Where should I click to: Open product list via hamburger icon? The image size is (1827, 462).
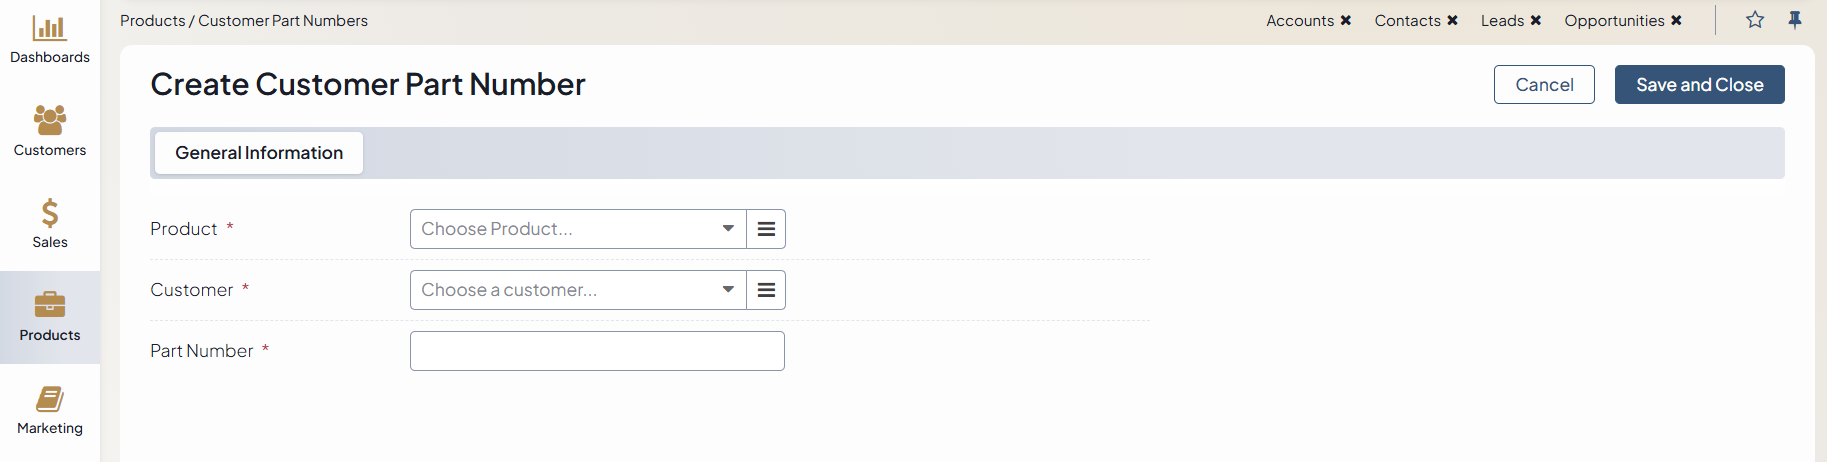click(x=766, y=229)
